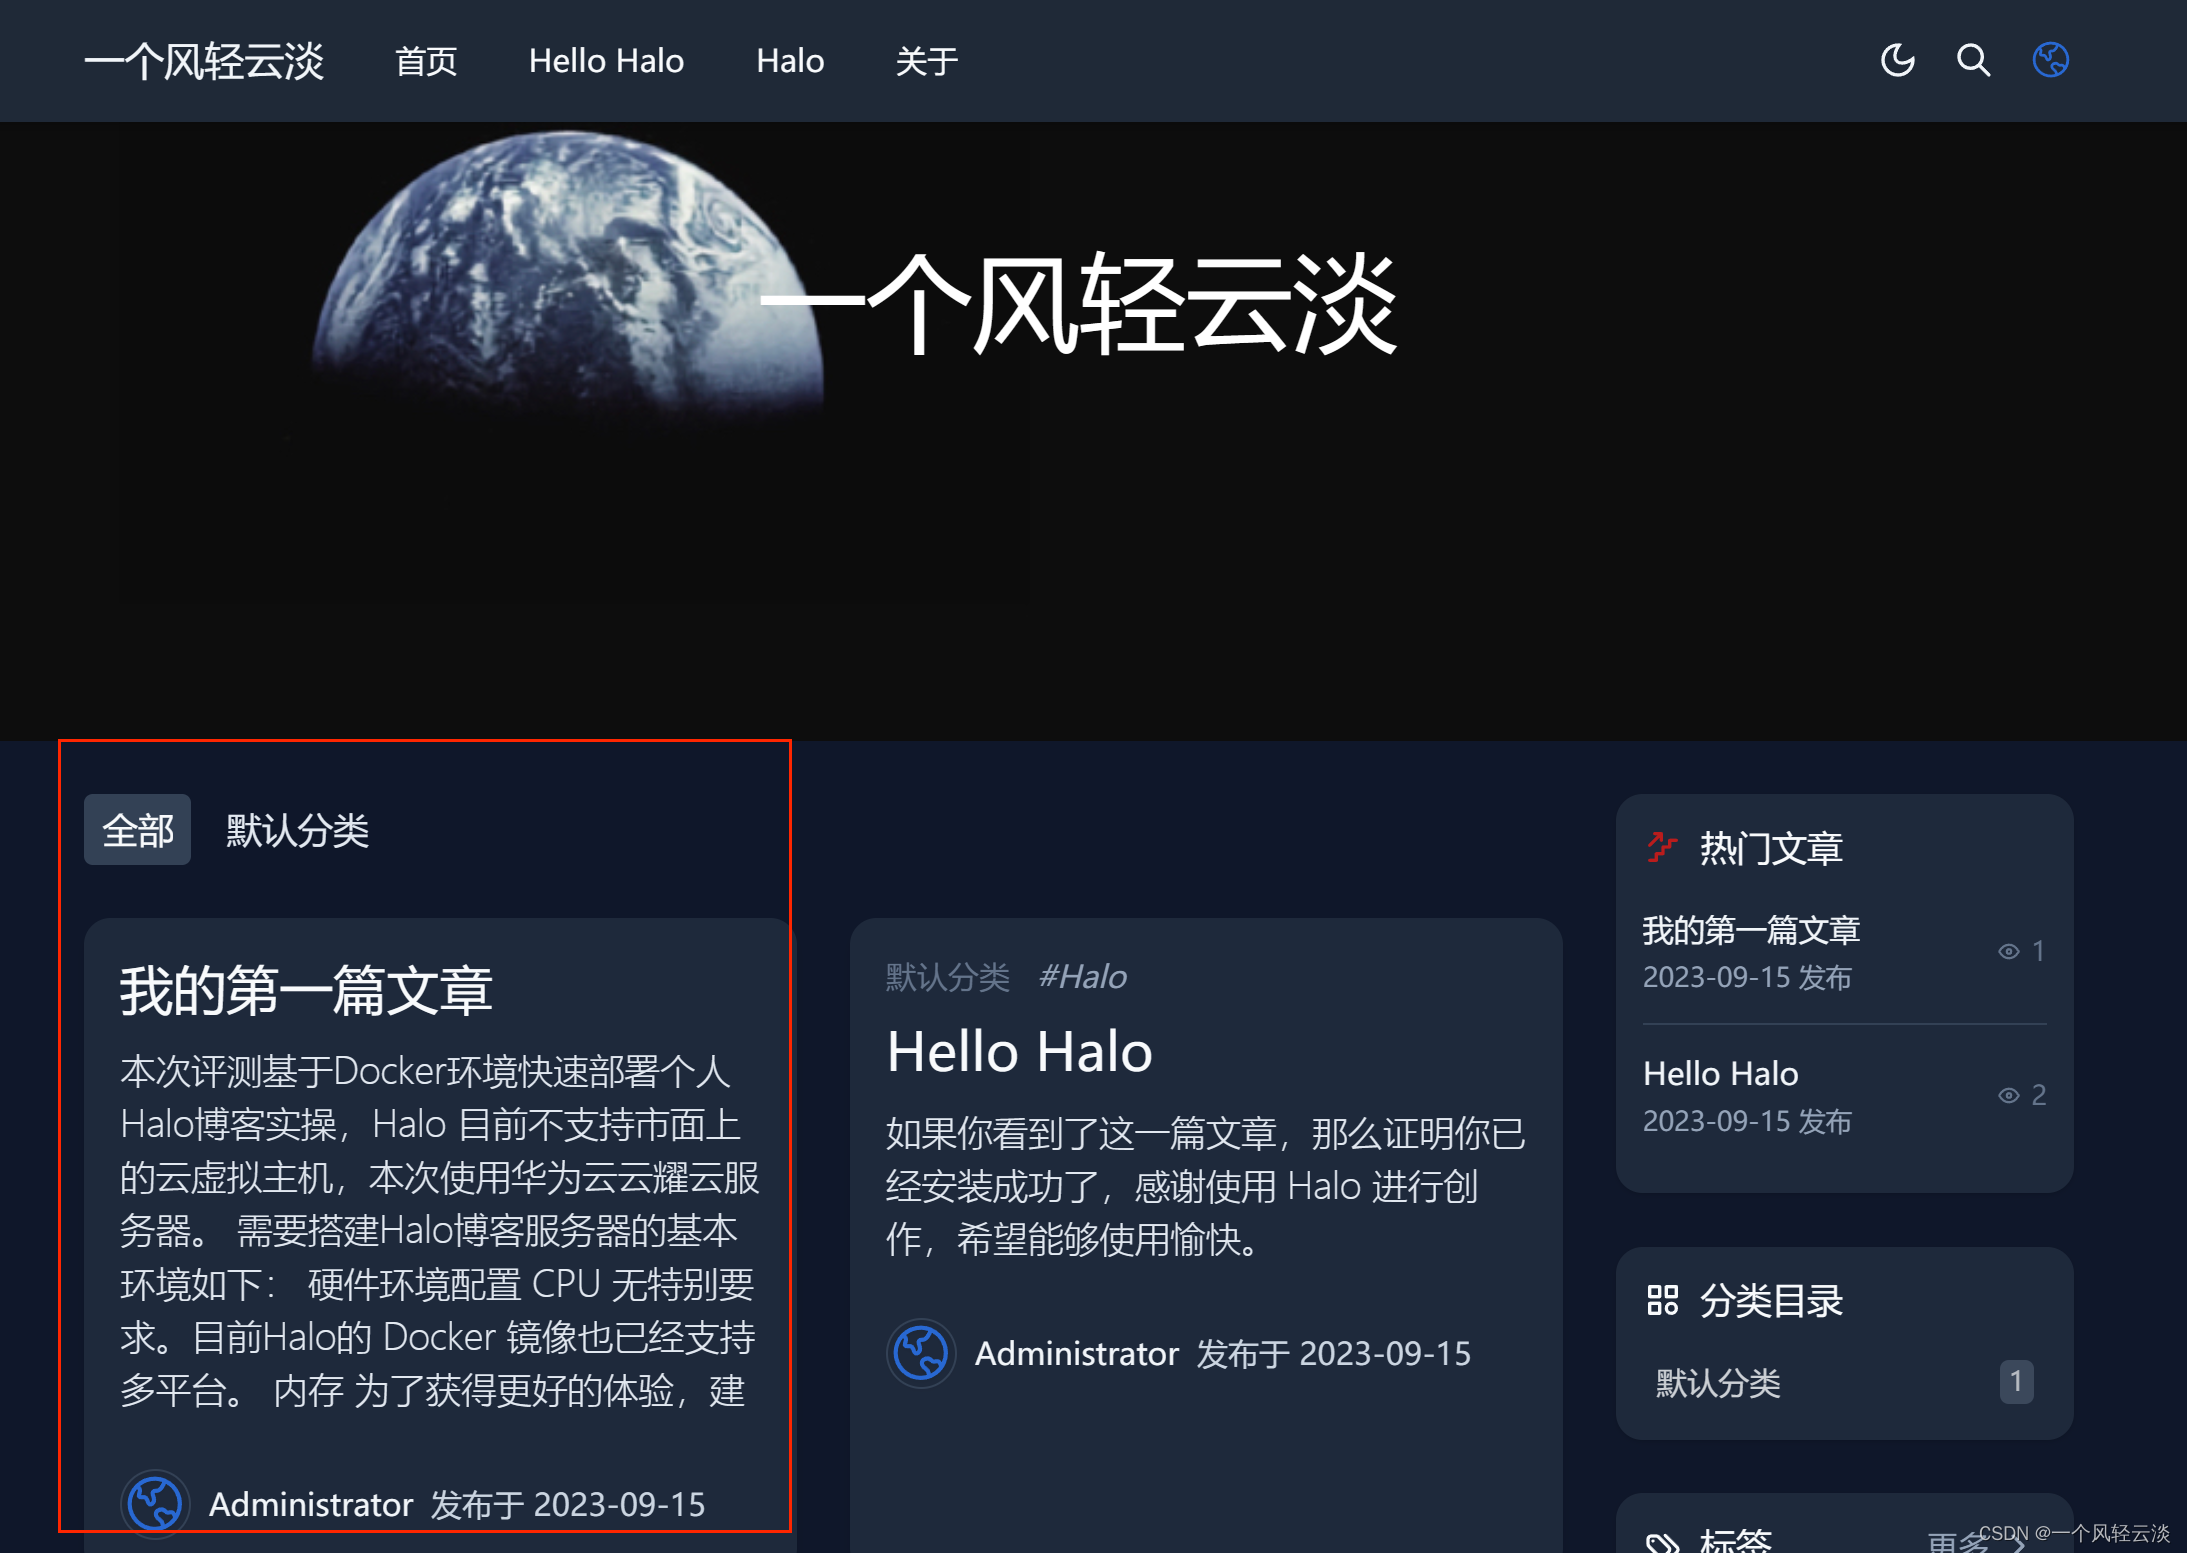Click the trending icon beside 热门文章

click(x=1661, y=848)
